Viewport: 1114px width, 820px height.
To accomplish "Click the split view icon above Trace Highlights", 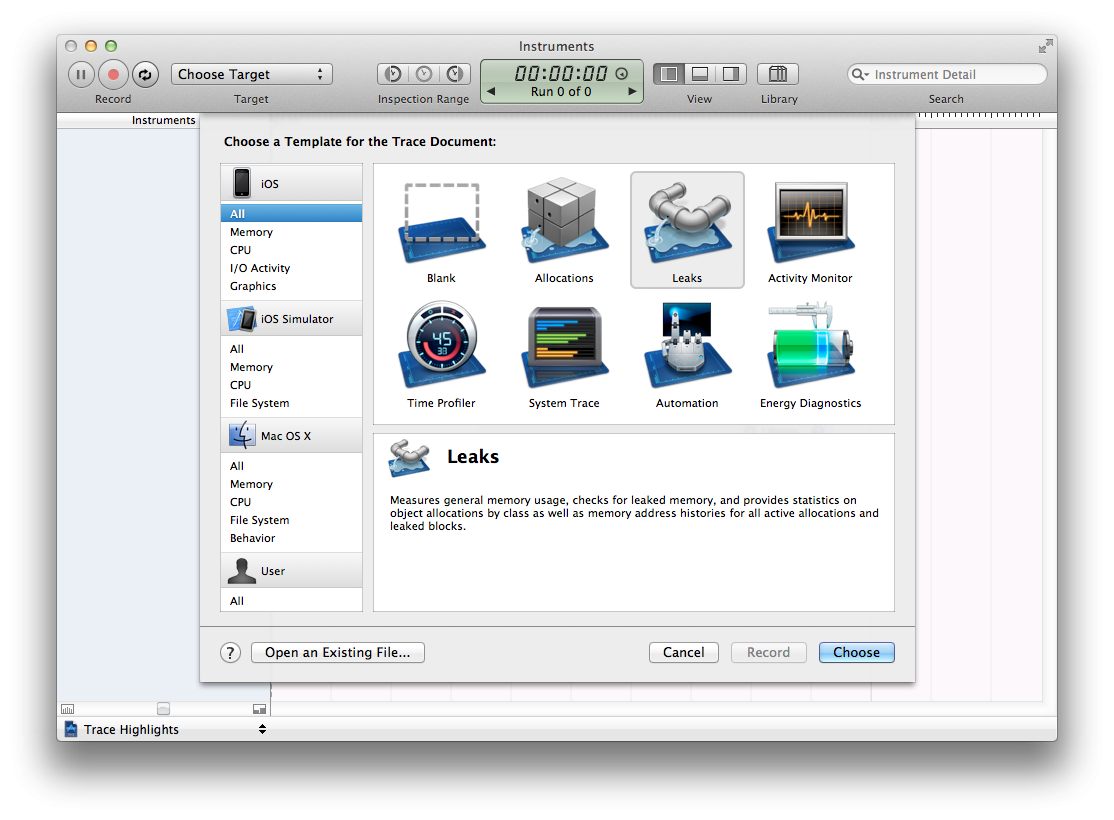I will point(259,709).
